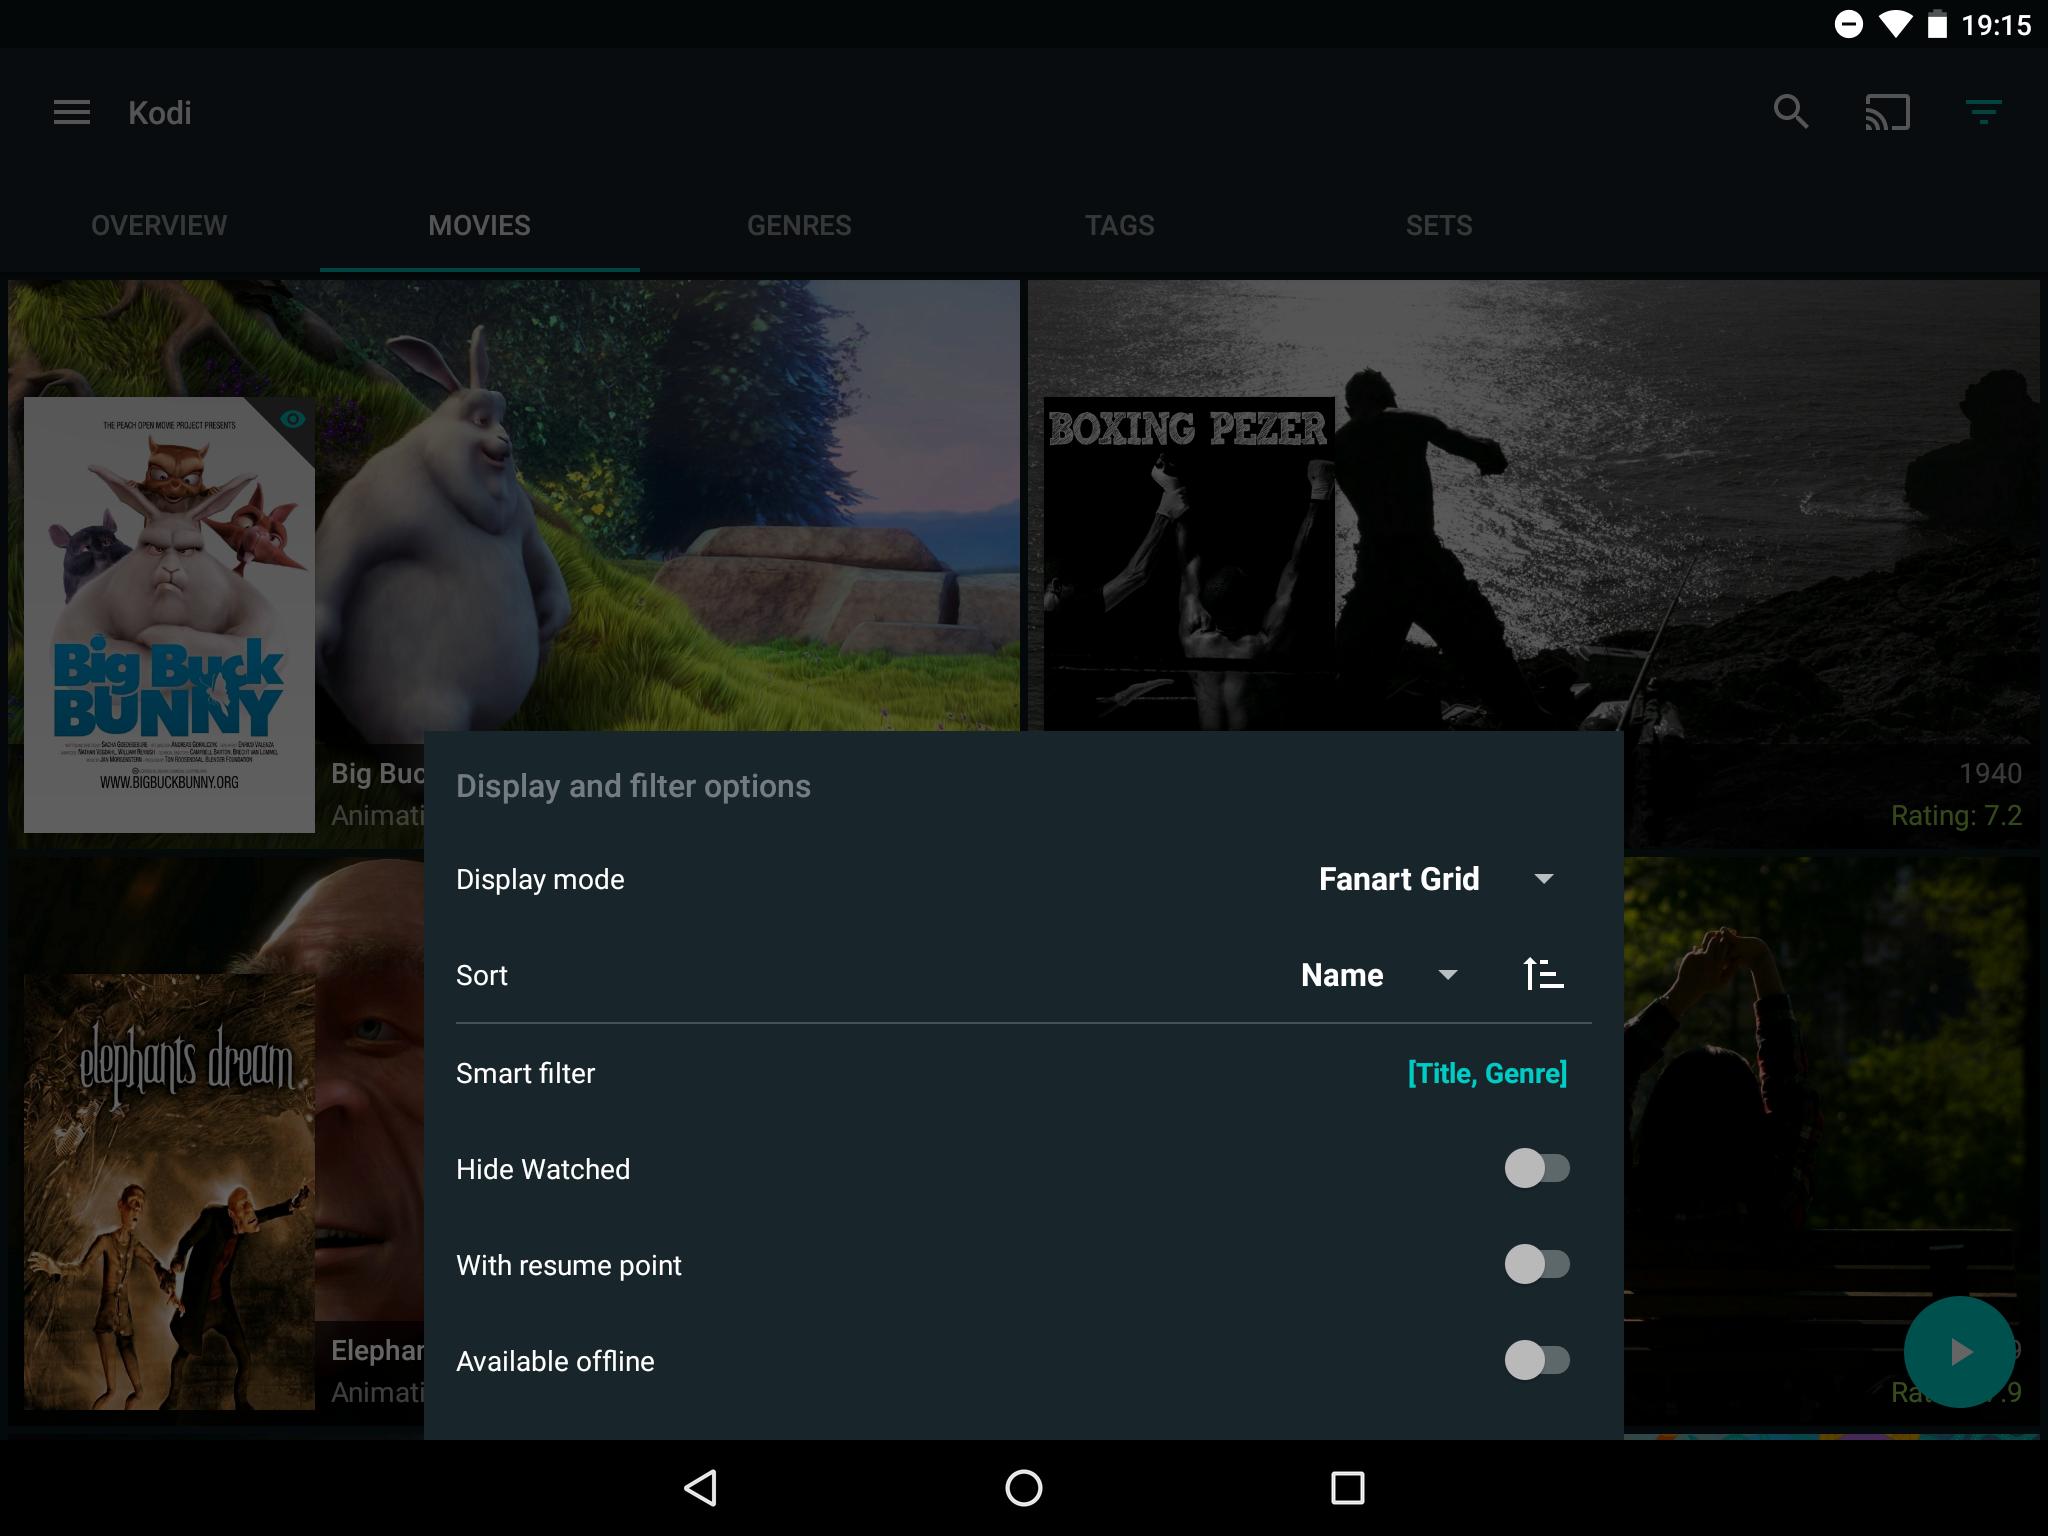
Task: Turn on Available offline switch
Action: tap(1537, 1360)
